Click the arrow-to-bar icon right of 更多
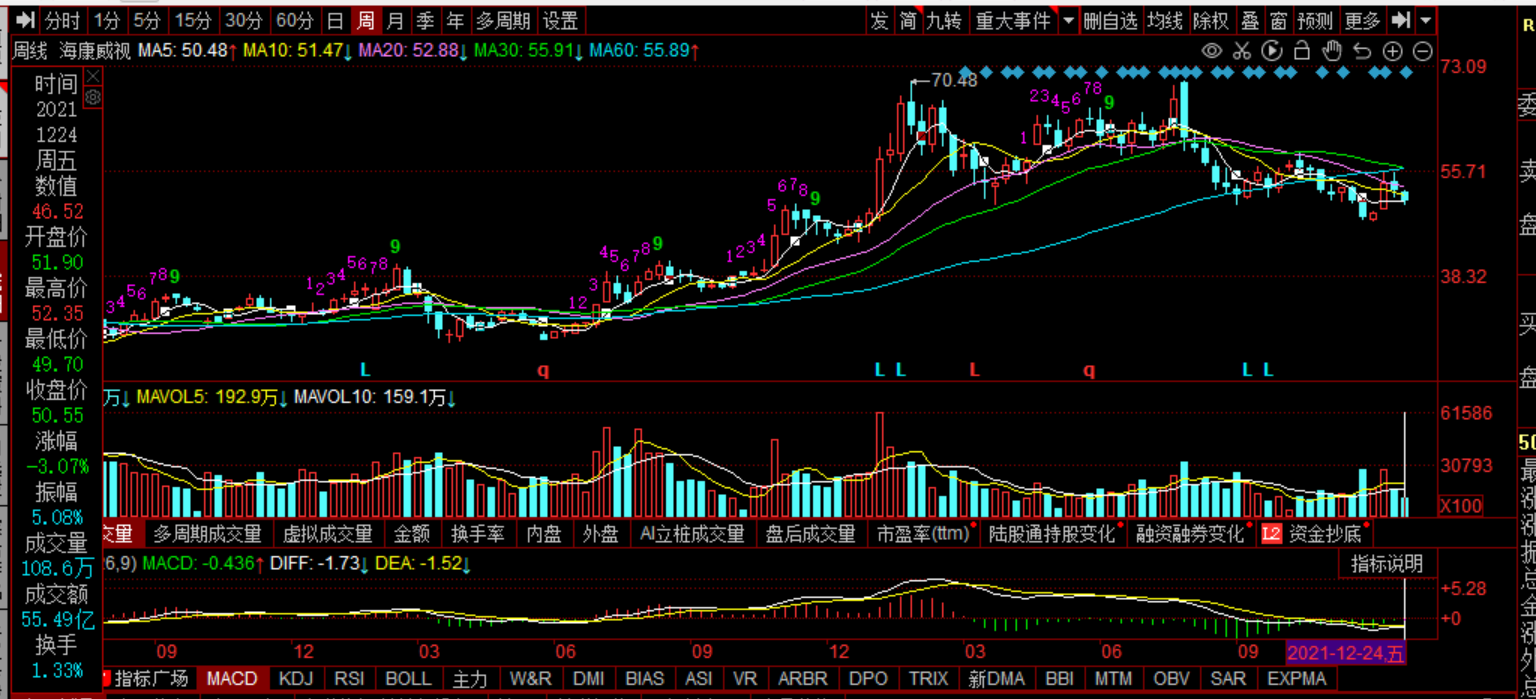The width and height of the screenshot is (1536, 699). 1401,20
